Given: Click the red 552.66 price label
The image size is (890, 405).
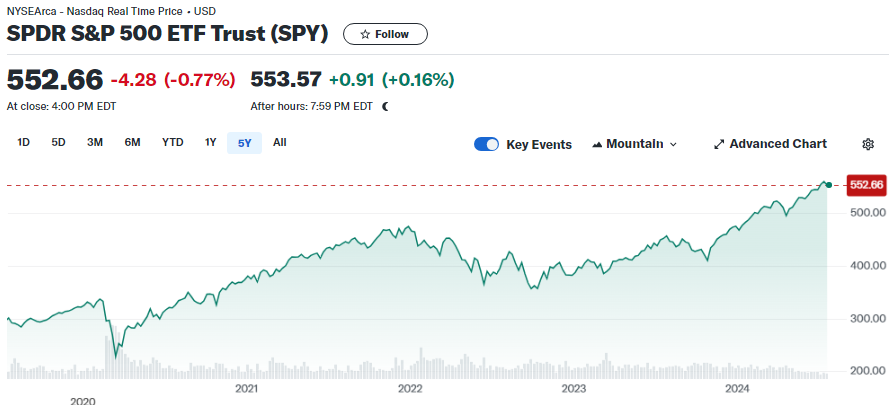Looking at the screenshot, I should tap(866, 185).
